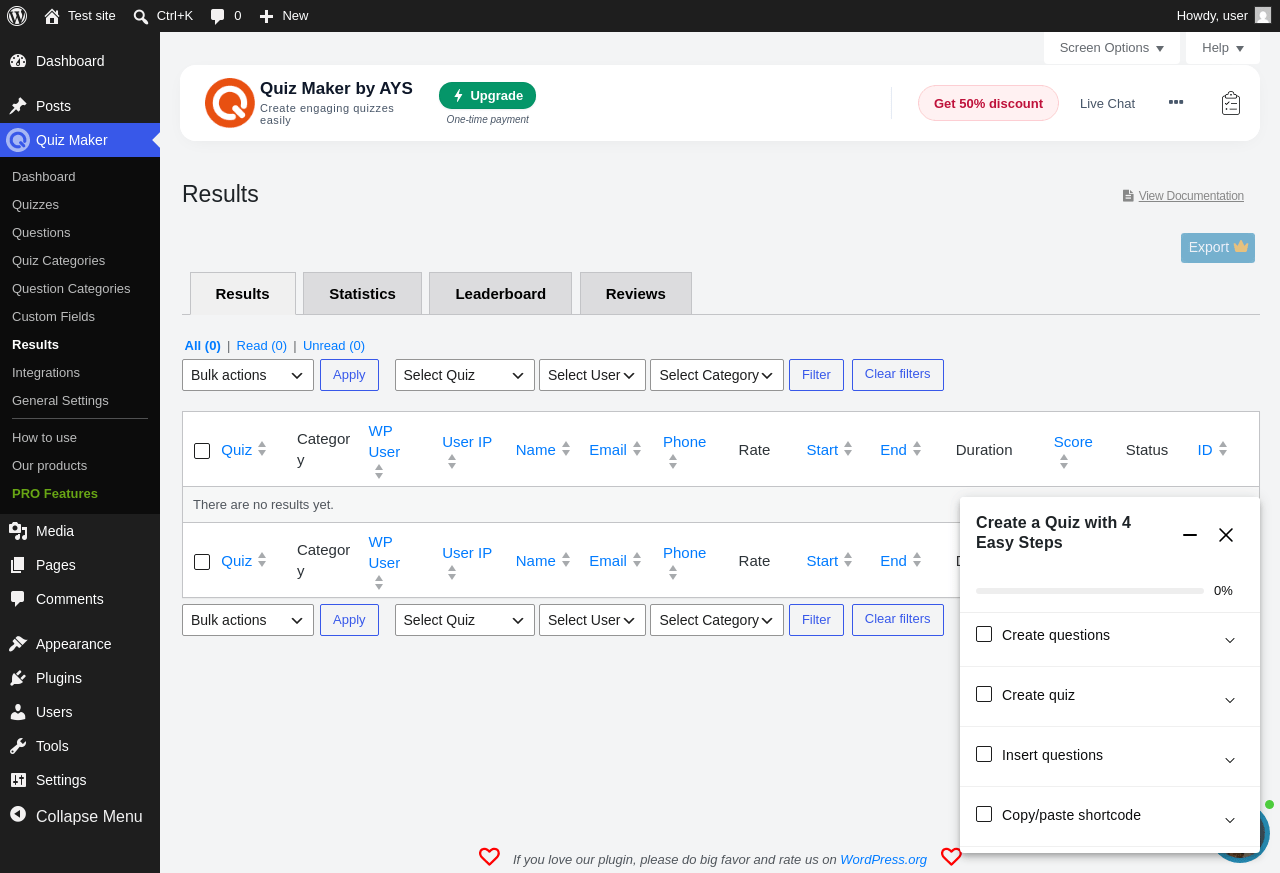
Task: Open Plugins plug icon in sidebar
Action: [18, 678]
